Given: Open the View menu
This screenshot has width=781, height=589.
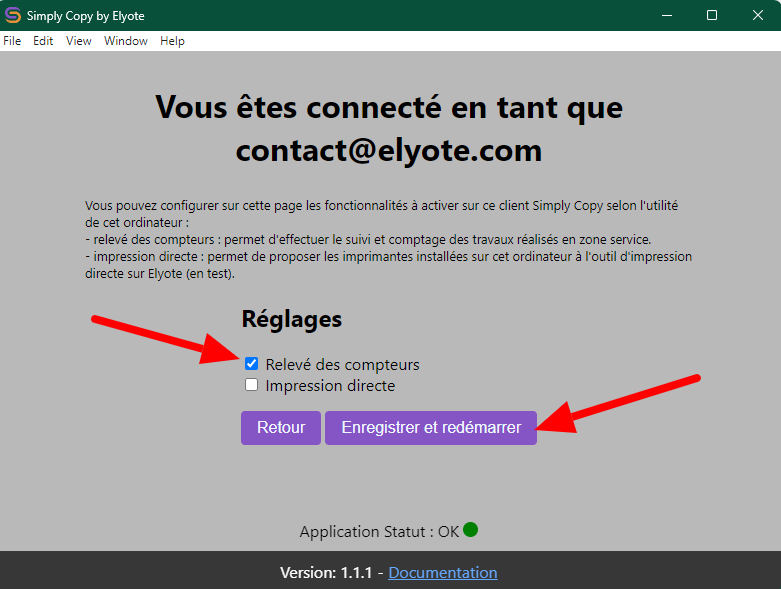Looking at the screenshot, I should [79, 41].
